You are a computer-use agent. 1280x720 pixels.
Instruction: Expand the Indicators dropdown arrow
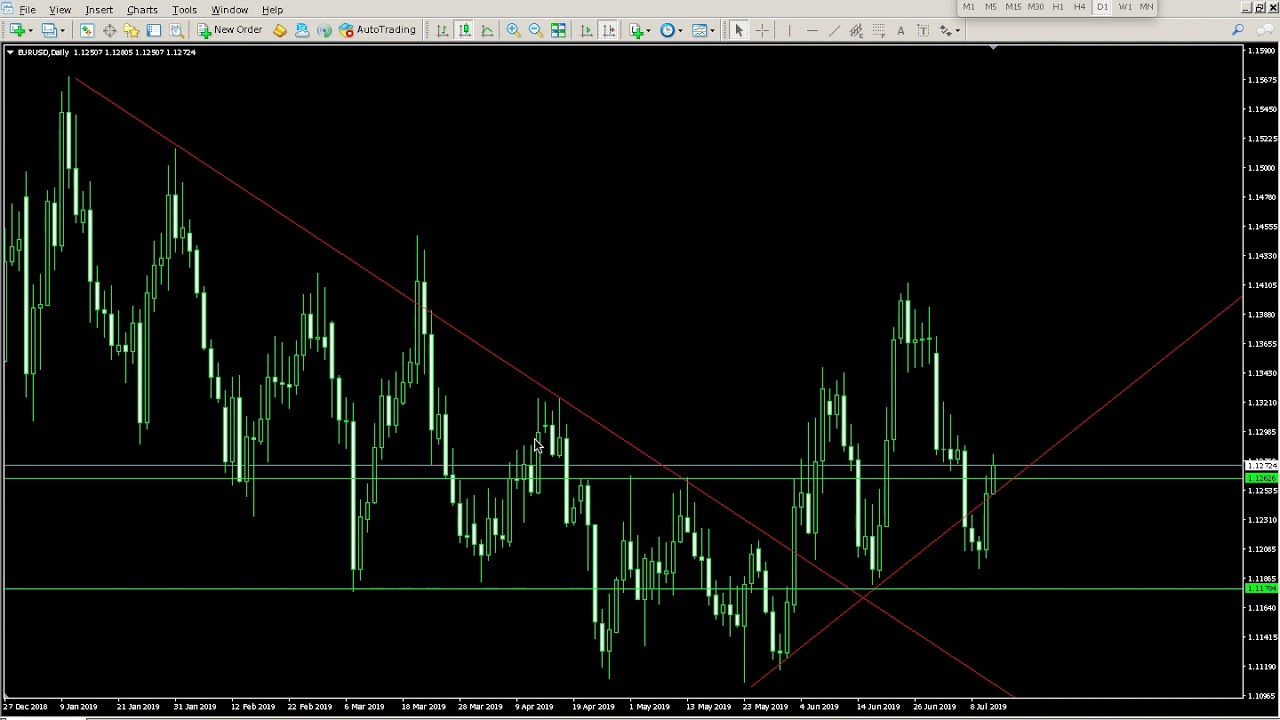click(x=649, y=30)
